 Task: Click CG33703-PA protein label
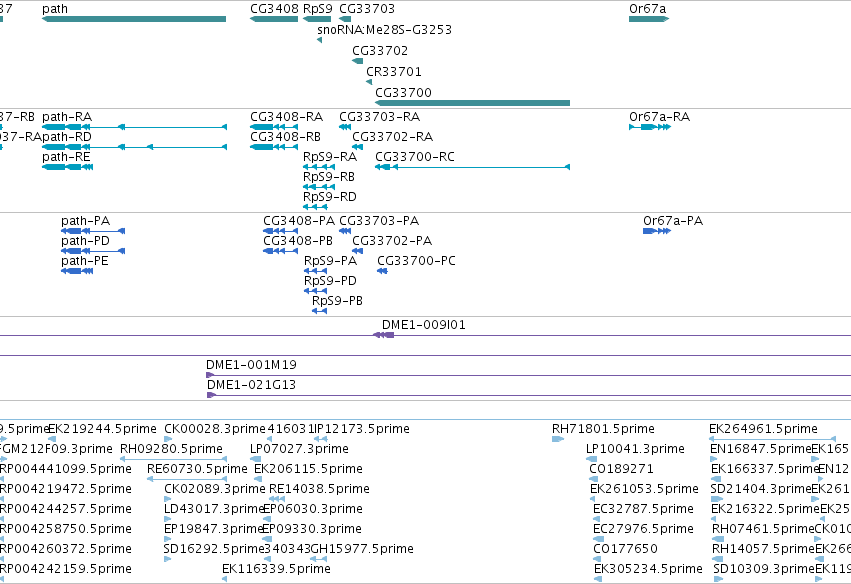pyautogui.click(x=379, y=221)
